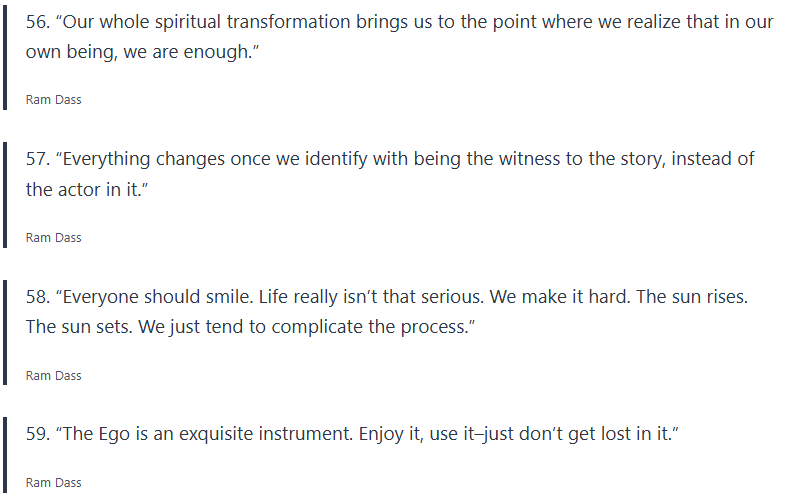Click the number 57 starting the second quote
The height and width of the screenshot is (498, 808).
click(36, 159)
